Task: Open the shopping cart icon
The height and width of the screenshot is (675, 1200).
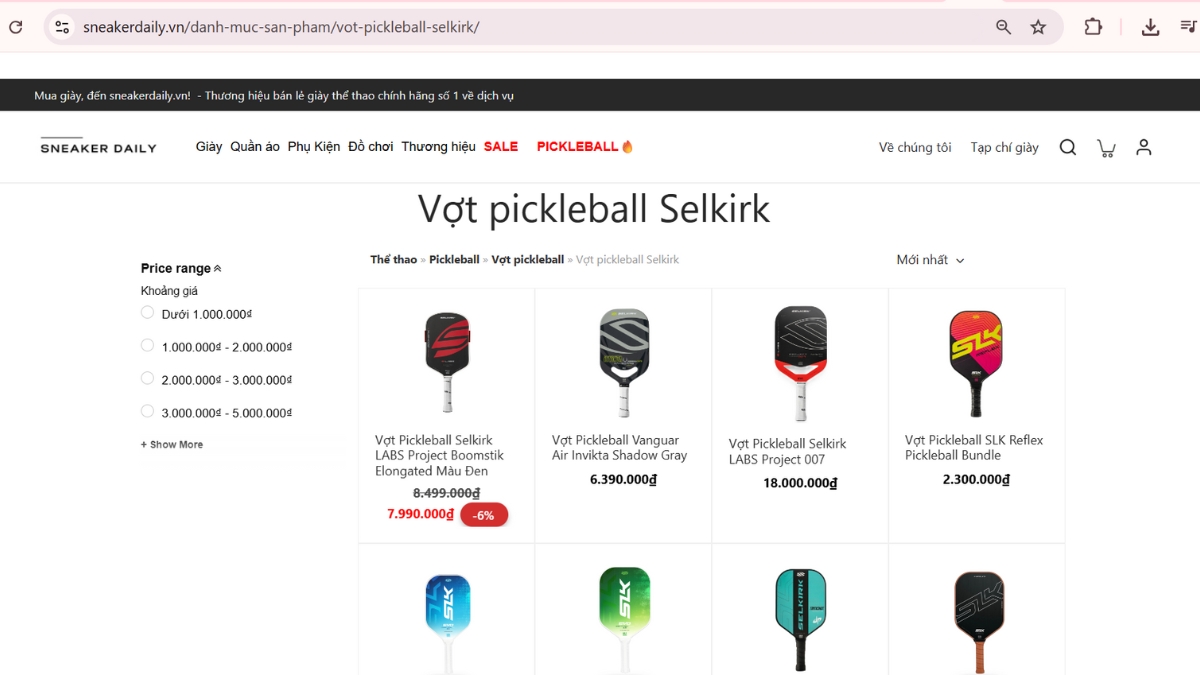Action: click(1106, 148)
